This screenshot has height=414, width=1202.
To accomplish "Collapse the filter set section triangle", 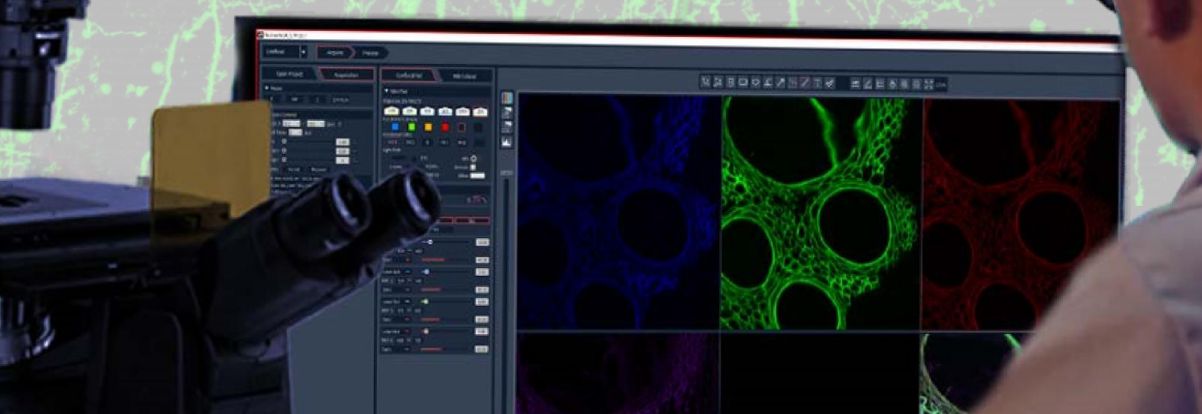I will (386, 90).
